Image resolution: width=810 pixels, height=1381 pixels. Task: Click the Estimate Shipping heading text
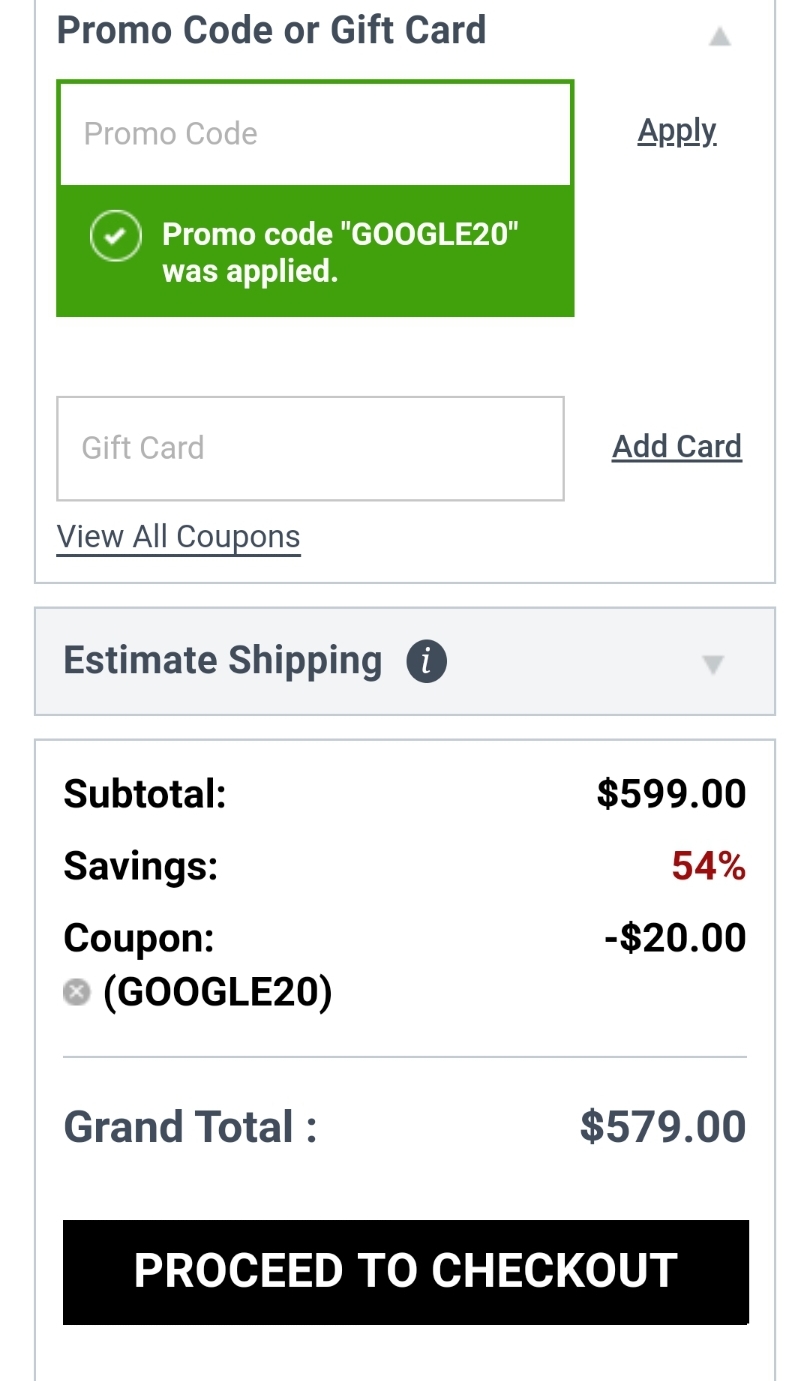click(222, 661)
